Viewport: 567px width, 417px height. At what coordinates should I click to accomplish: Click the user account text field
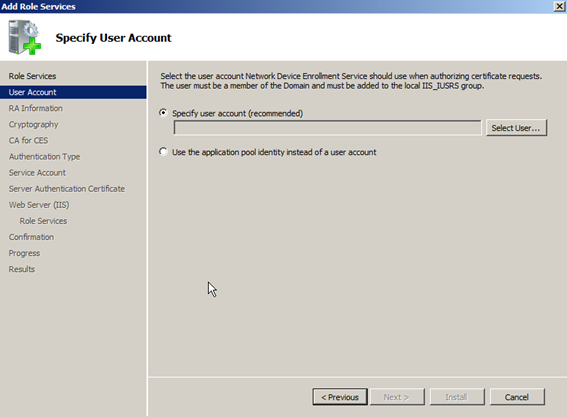pos(328,128)
